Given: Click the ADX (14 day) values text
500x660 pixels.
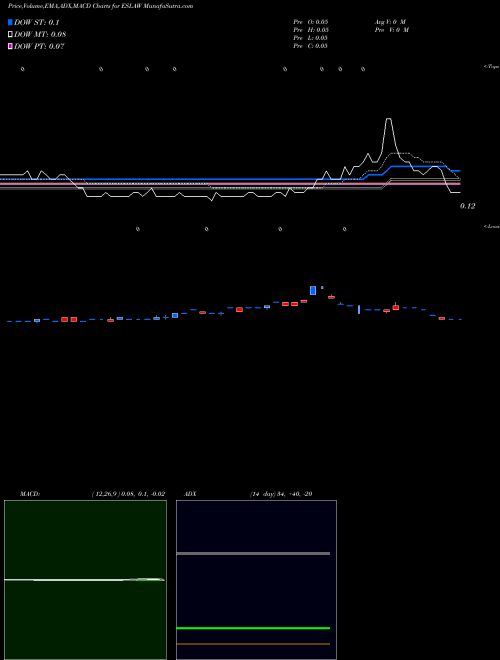Looking at the screenshot, I should pyautogui.click(x=281, y=494).
